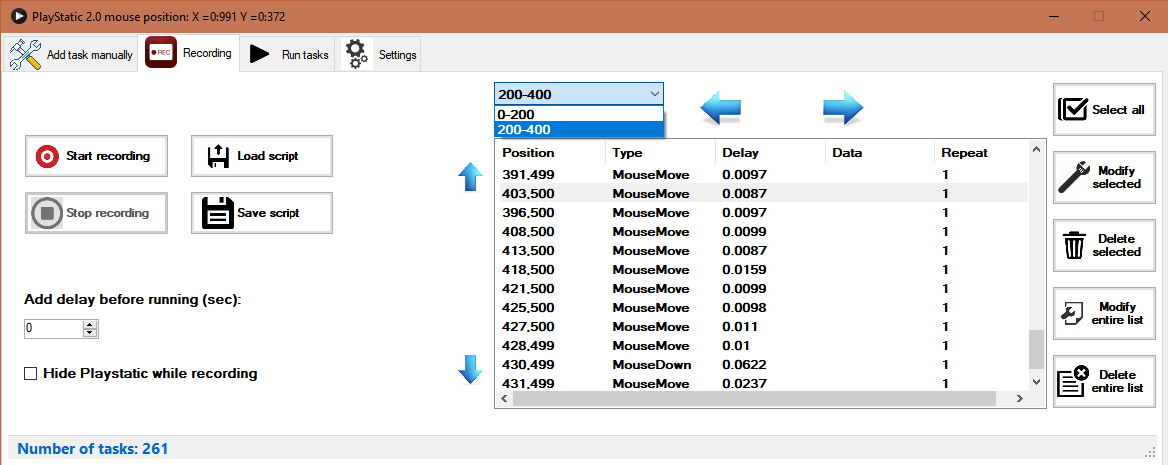
Task: Click the Stop recording button
Action: click(96, 212)
